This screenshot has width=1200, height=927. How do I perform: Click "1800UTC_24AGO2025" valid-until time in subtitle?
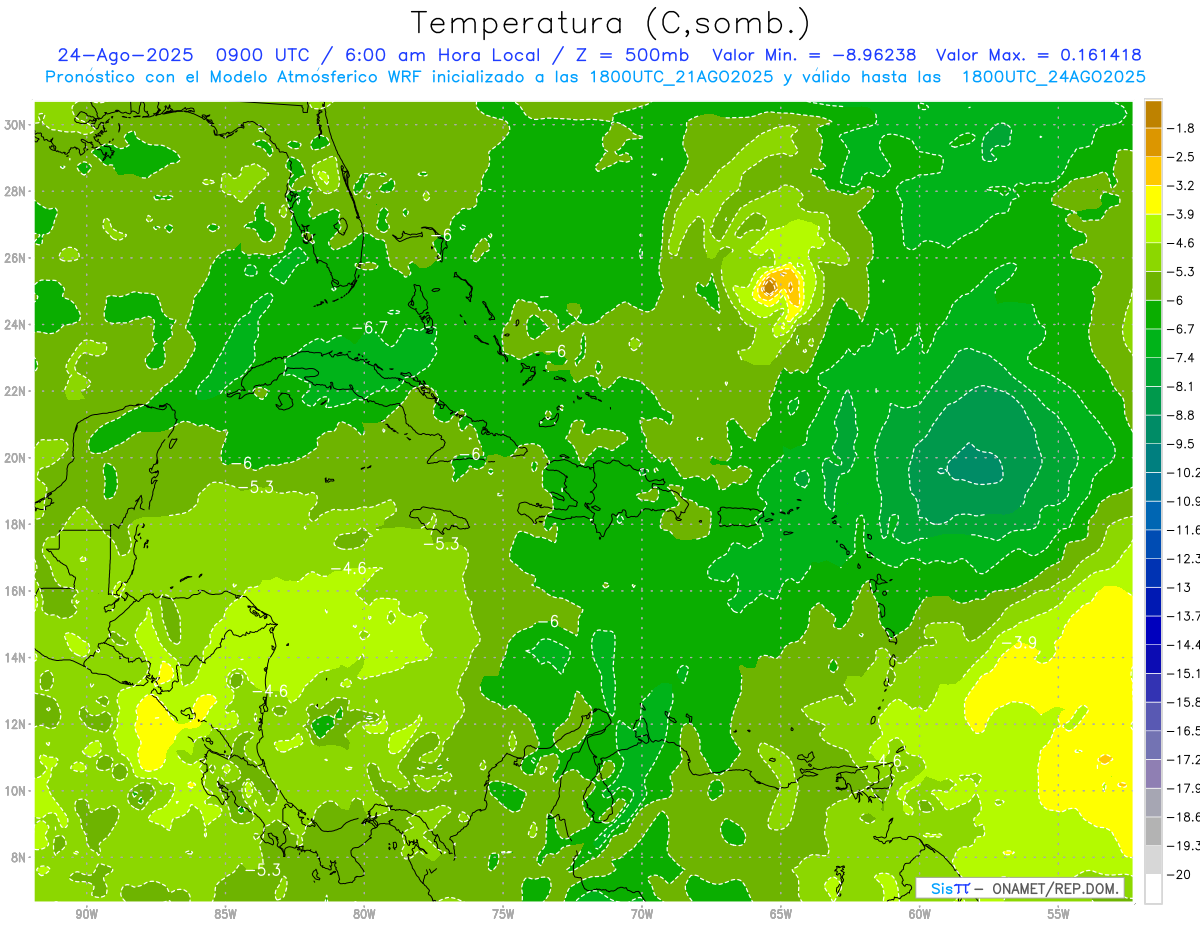(x=1053, y=76)
